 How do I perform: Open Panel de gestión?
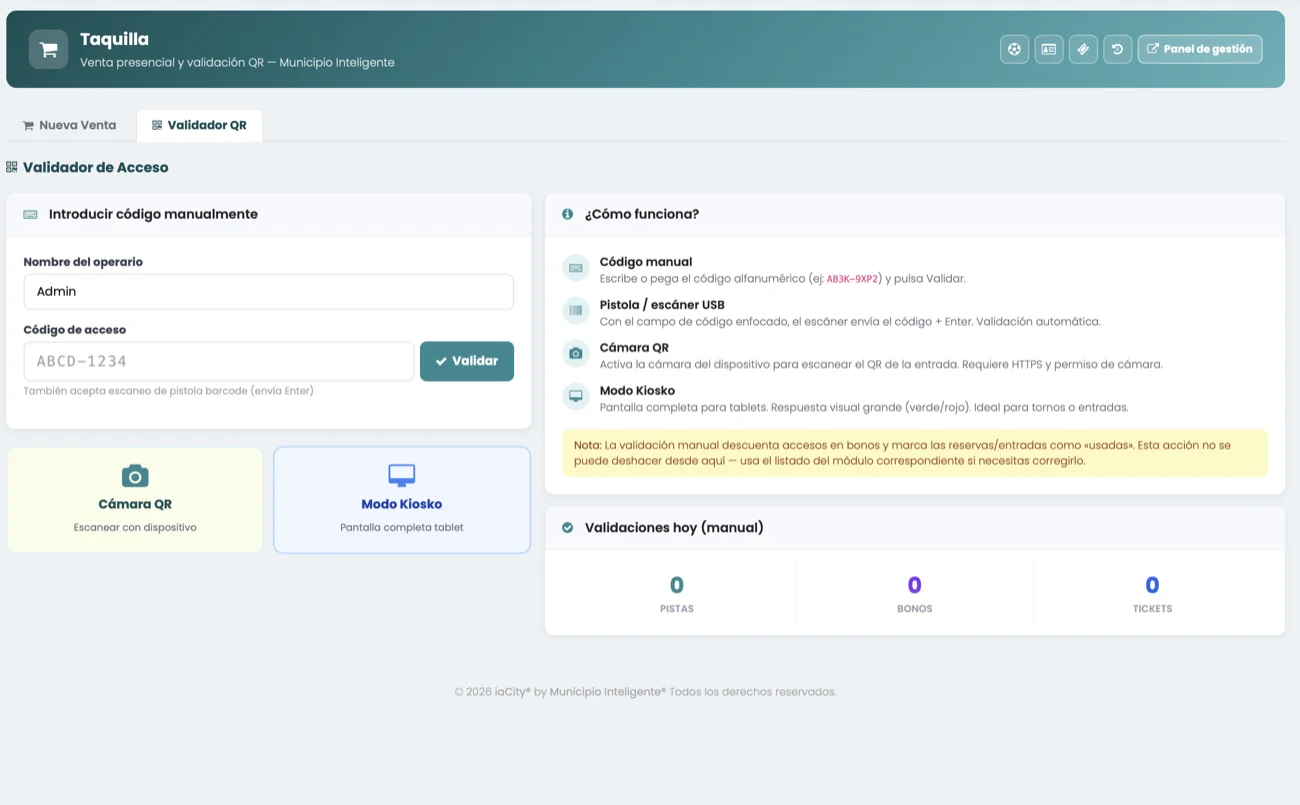1200,49
